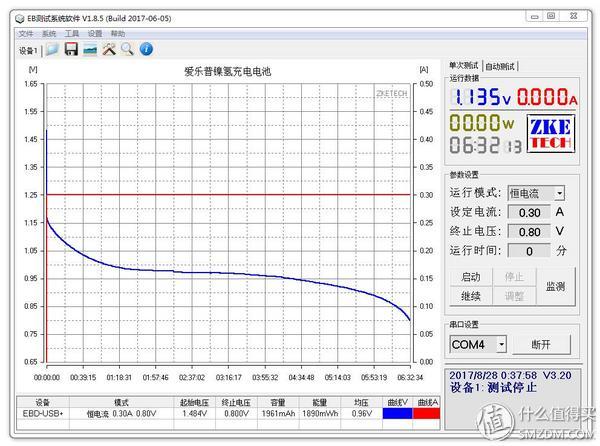
Task: Click the 设定电流 input field
Action: click(530, 212)
